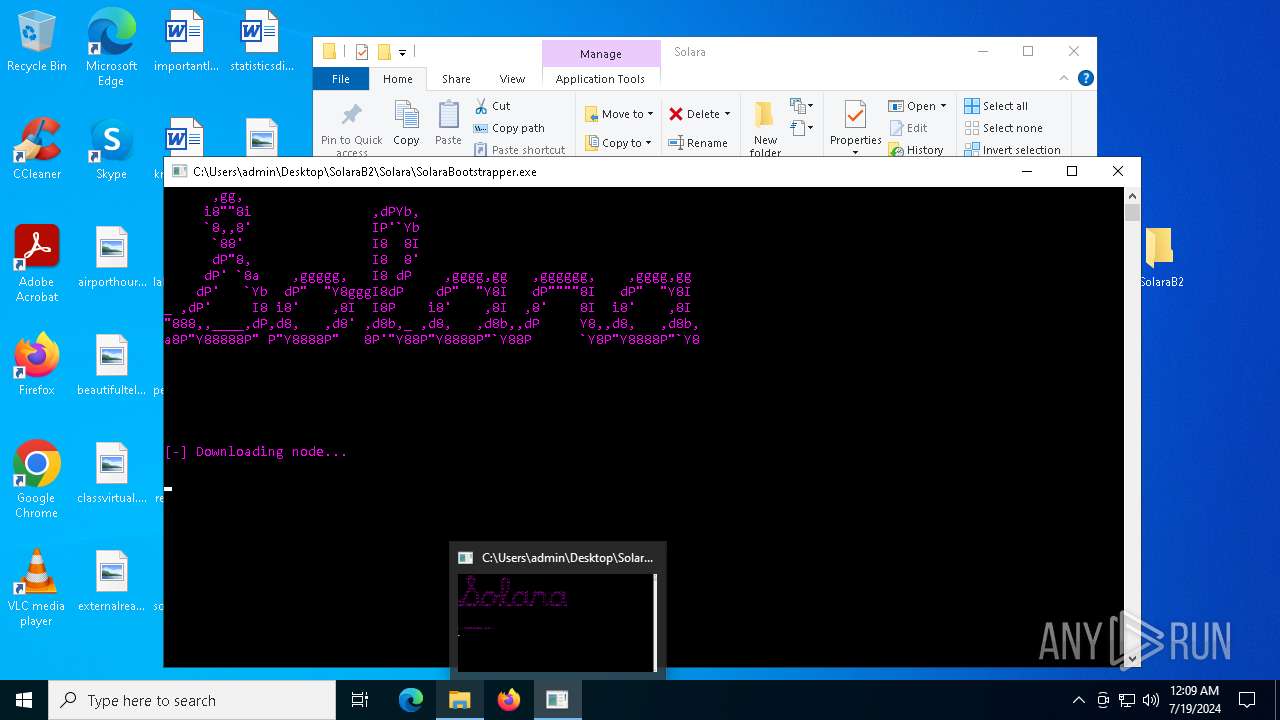The width and height of the screenshot is (1280, 720).
Task: Collapse the Explorer ribbon chevron
Action: 1064,78
